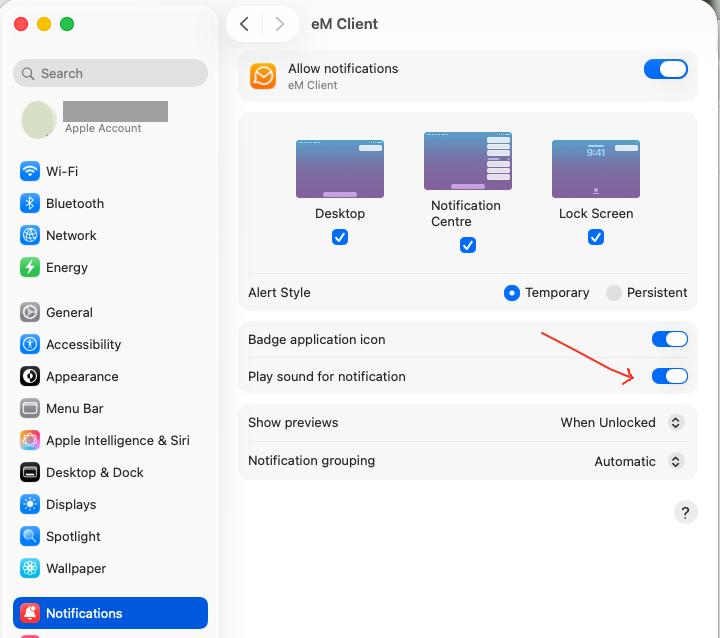
Task: Select the Persistent alert style
Action: (612, 293)
